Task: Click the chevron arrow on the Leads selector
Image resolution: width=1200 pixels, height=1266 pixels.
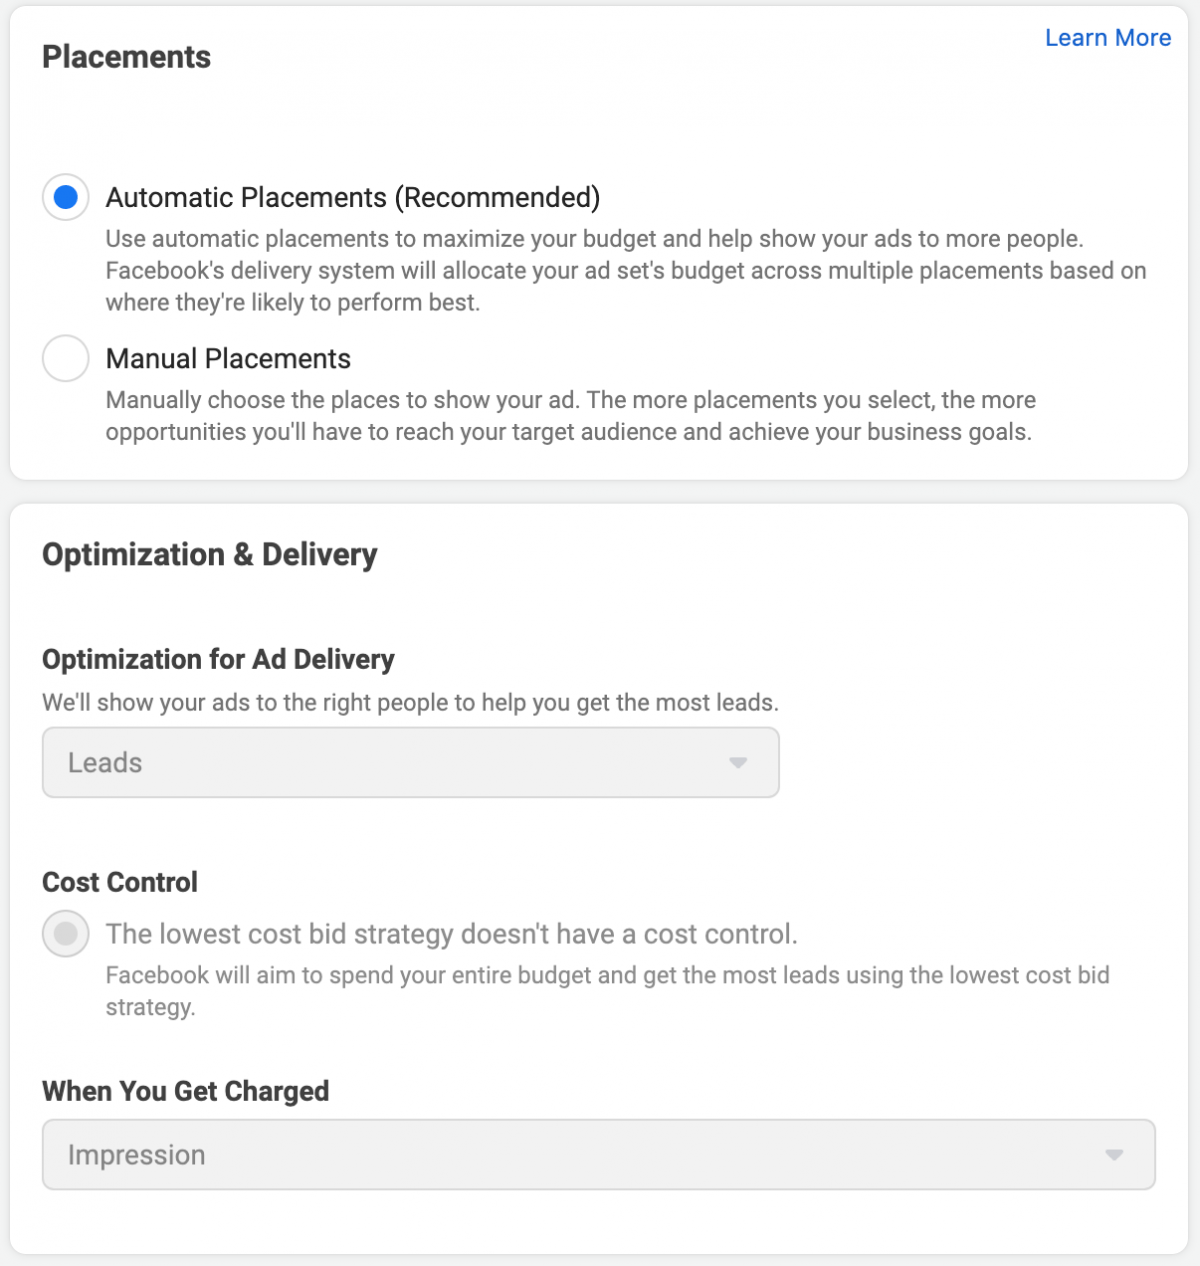Action: point(738,762)
